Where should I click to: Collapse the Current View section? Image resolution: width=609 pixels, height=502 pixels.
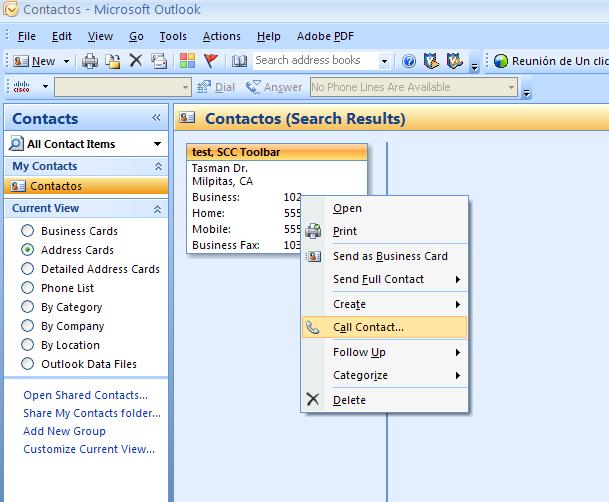coord(157,209)
